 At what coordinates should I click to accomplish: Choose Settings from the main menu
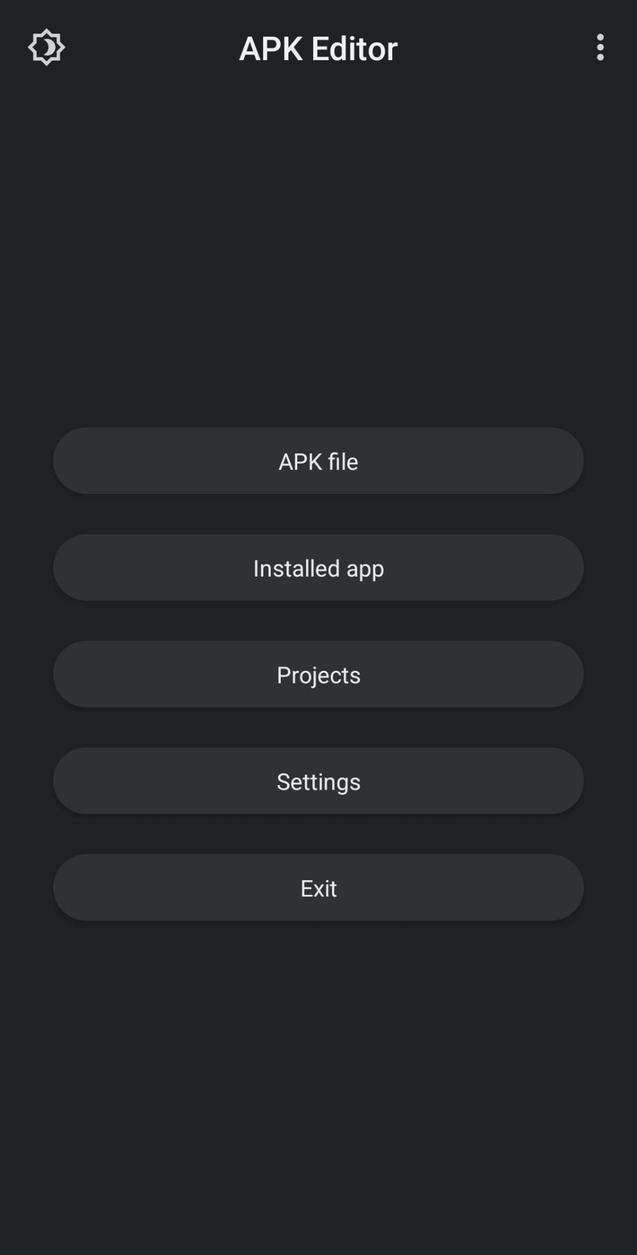pos(318,781)
